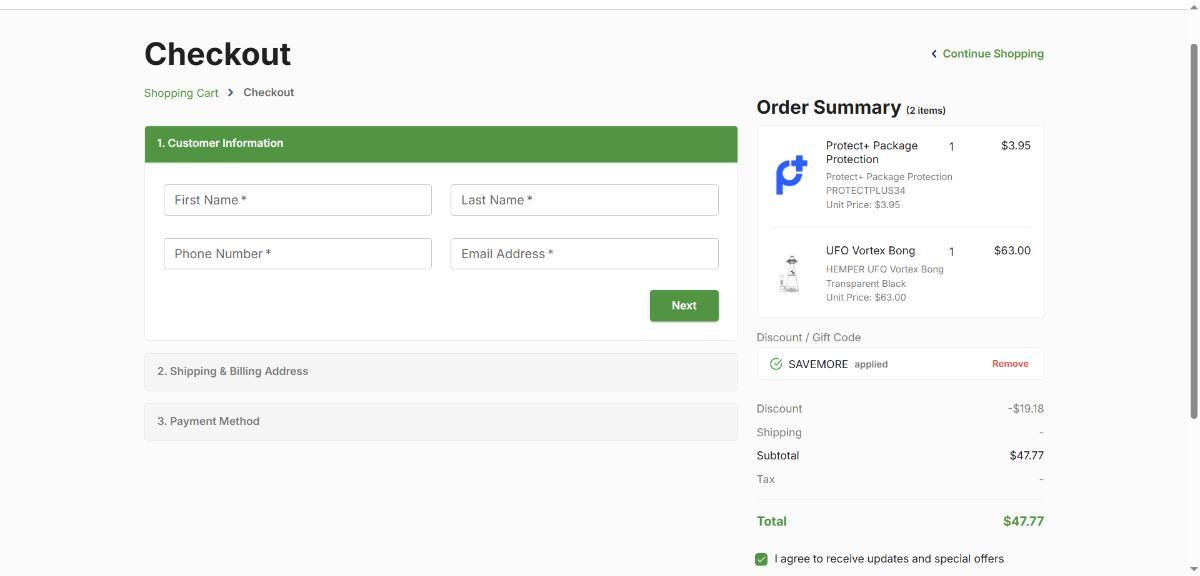Remove the SAVEMORE discount code
1200x576 pixels.
point(1009,364)
